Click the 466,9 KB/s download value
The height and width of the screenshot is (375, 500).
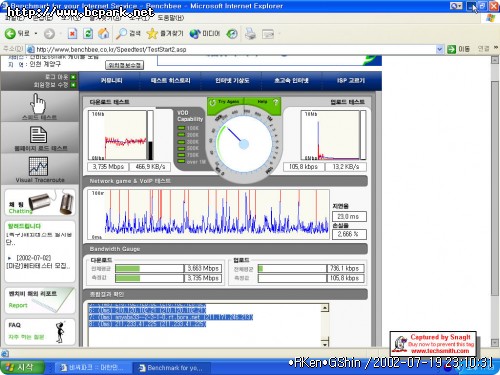[x=150, y=167]
